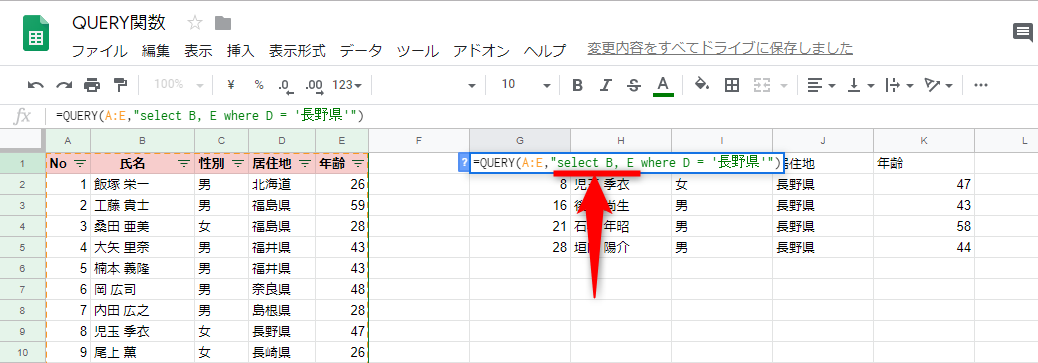
Task: Click the cell containing 島根県
Action: pyautogui.click(x=282, y=311)
